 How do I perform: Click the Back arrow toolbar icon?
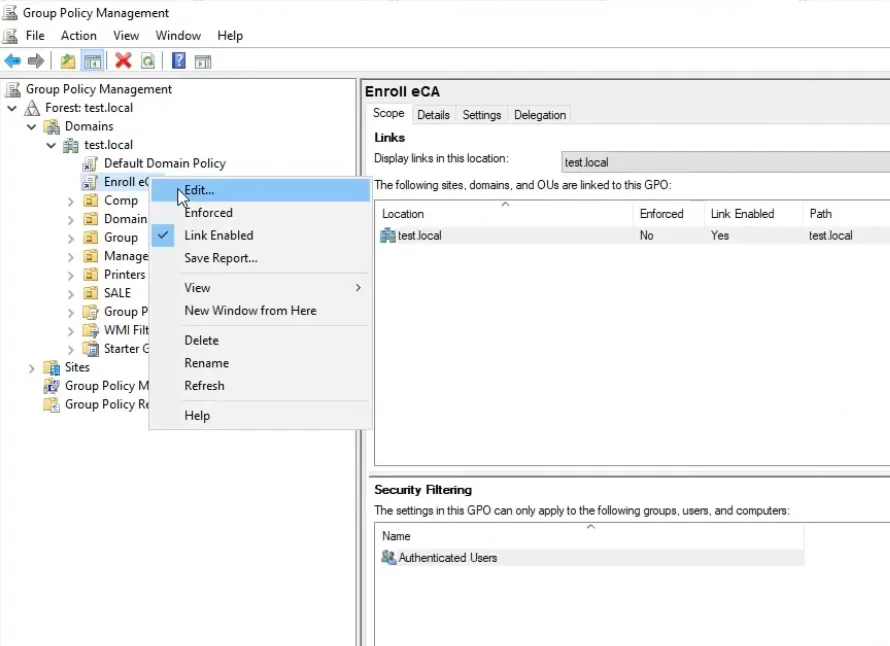(12, 61)
